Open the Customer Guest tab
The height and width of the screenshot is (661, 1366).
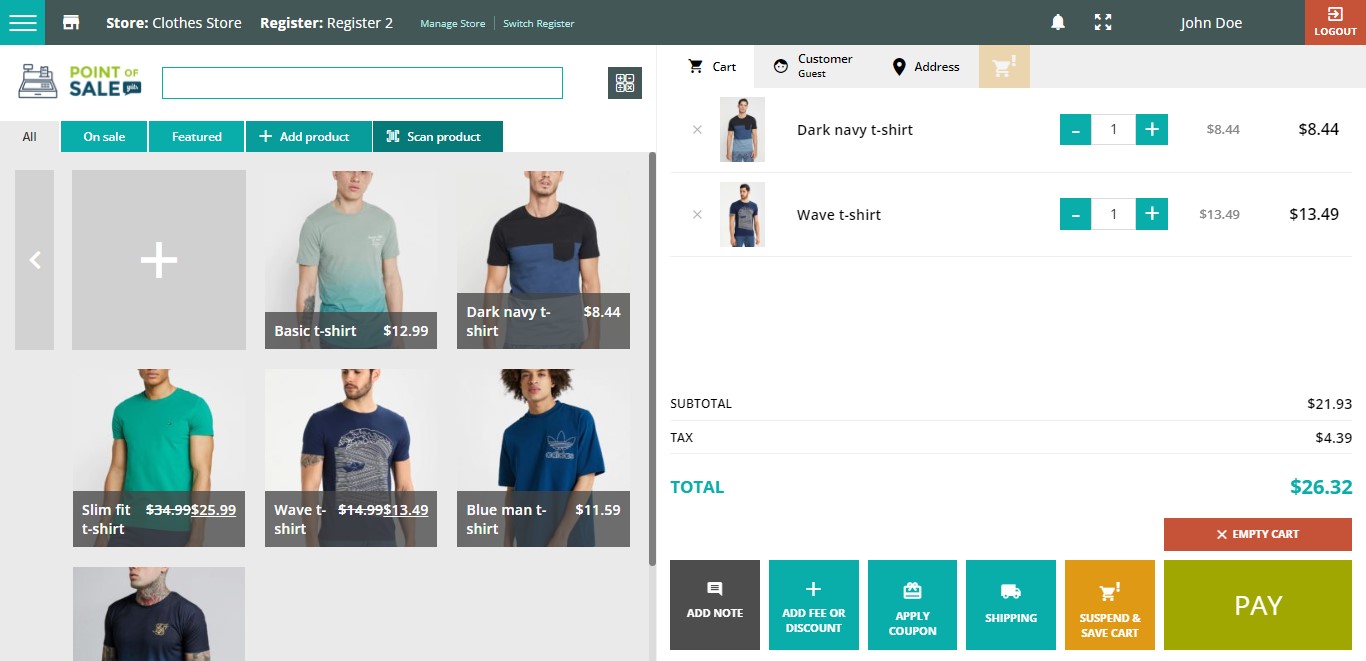(x=813, y=66)
